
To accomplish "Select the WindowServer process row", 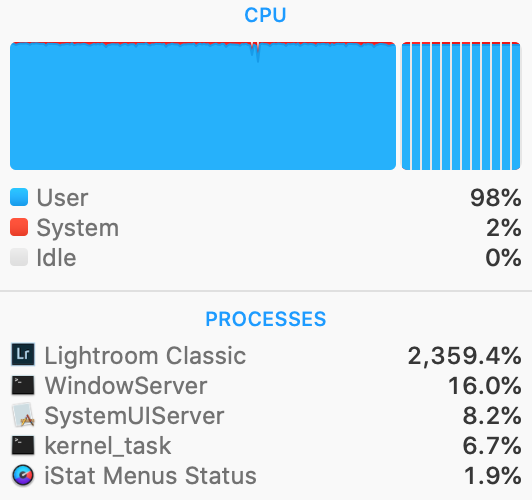I will click(x=266, y=385).
